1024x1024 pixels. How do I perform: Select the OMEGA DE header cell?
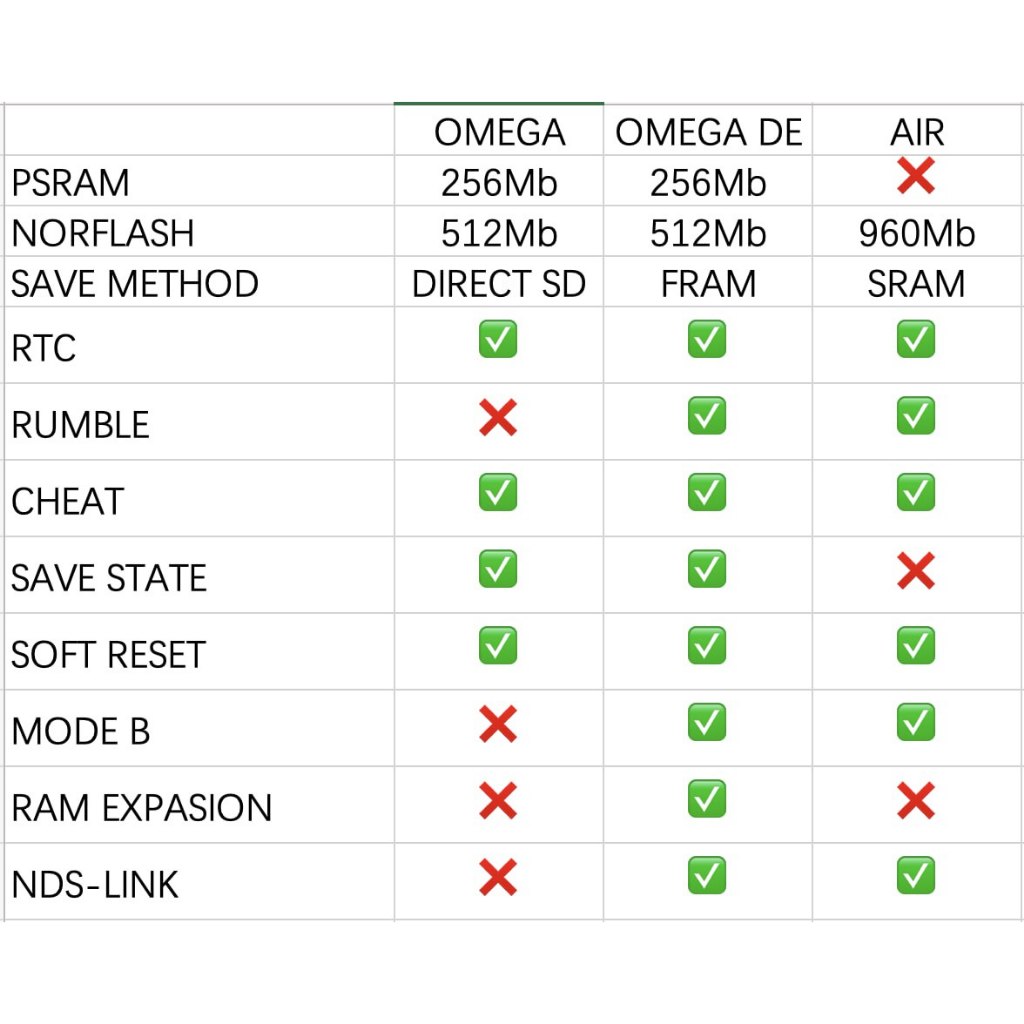708,133
